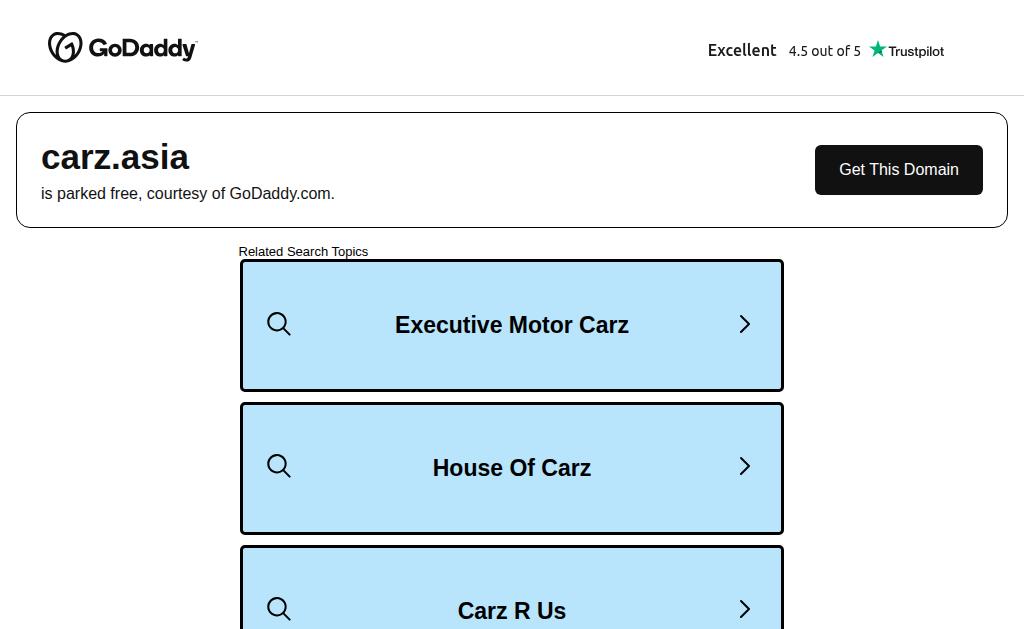Open the Trustpilot wordmark link
Image resolution: width=1024 pixels, height=629 pixels.
916,51
